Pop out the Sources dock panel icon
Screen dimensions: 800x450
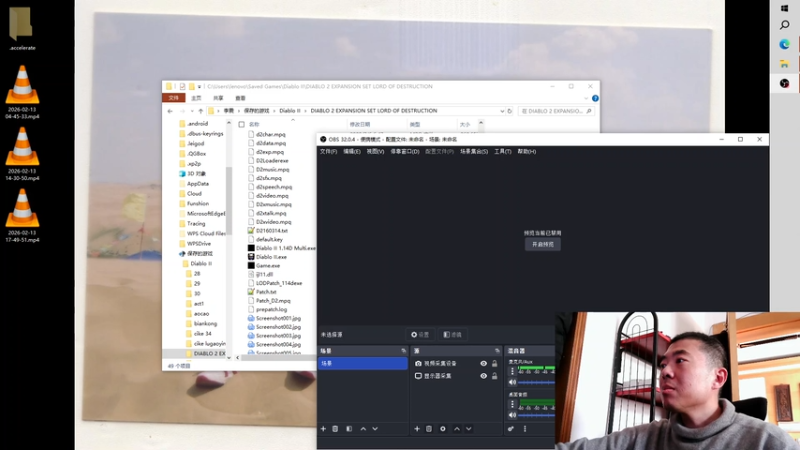coord(497,351)
